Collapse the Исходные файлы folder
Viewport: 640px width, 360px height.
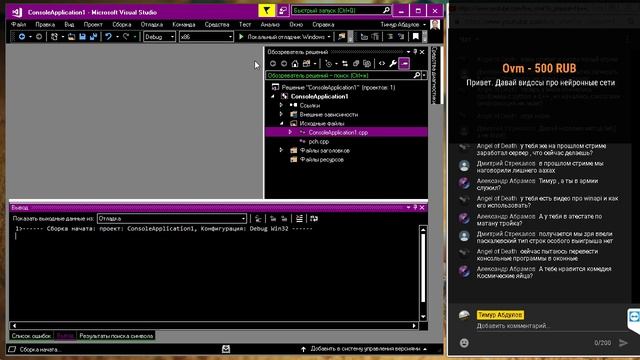(x=281, y=123)
